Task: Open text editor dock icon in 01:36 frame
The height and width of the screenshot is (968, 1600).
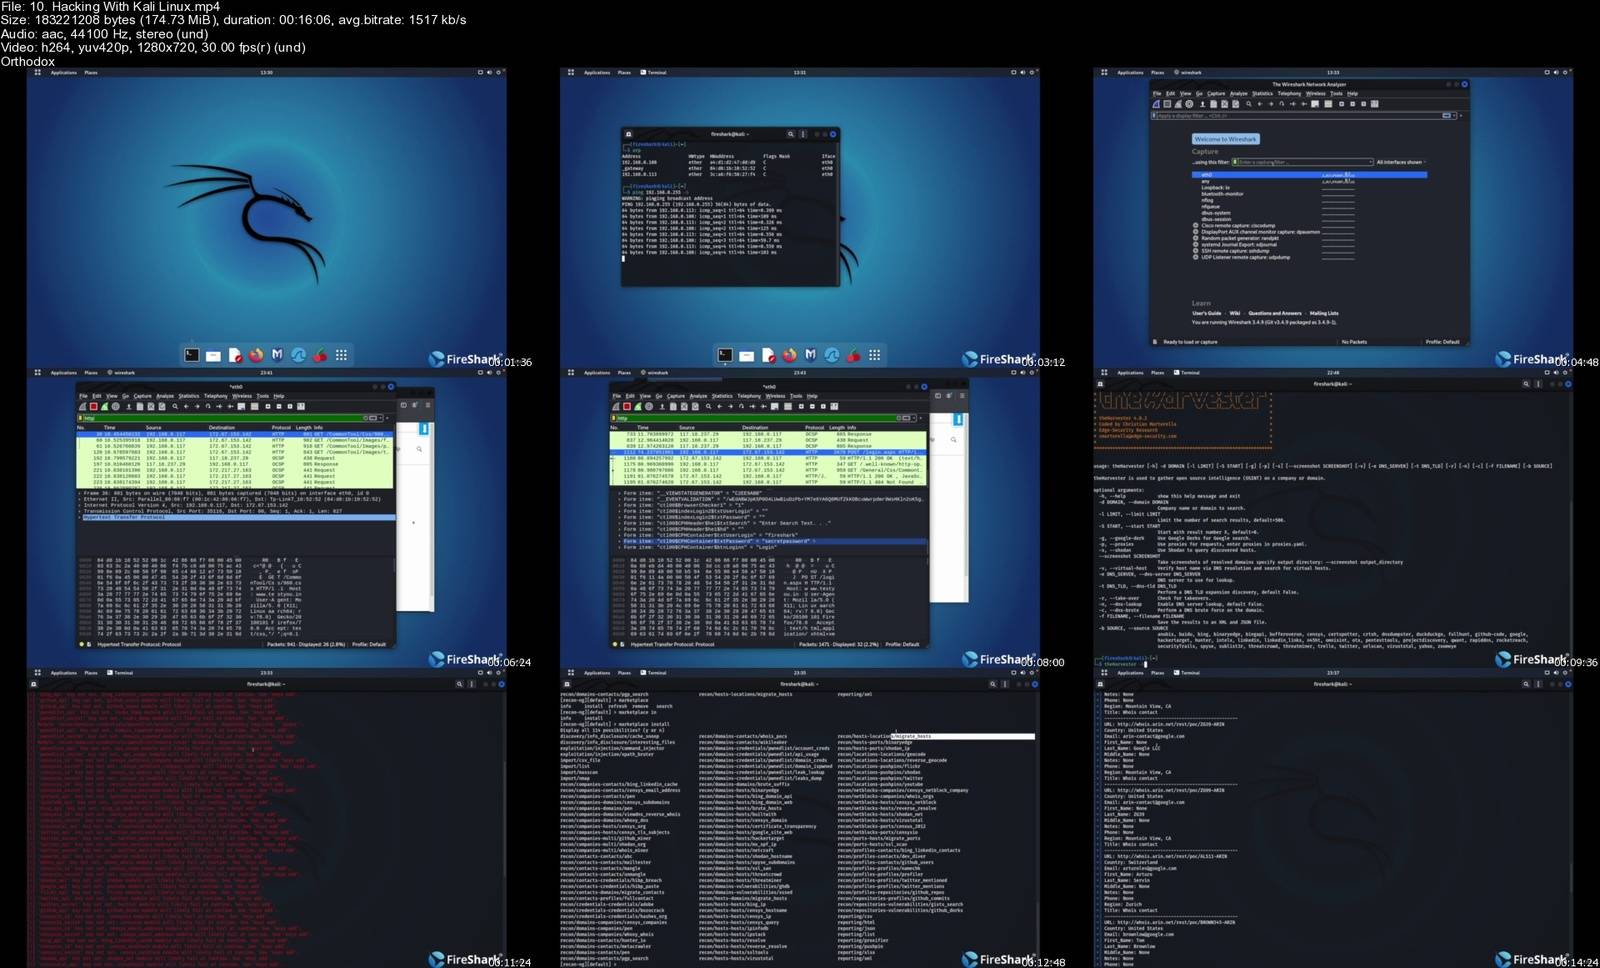Action: pyautogui.click(x=235, y=355)
